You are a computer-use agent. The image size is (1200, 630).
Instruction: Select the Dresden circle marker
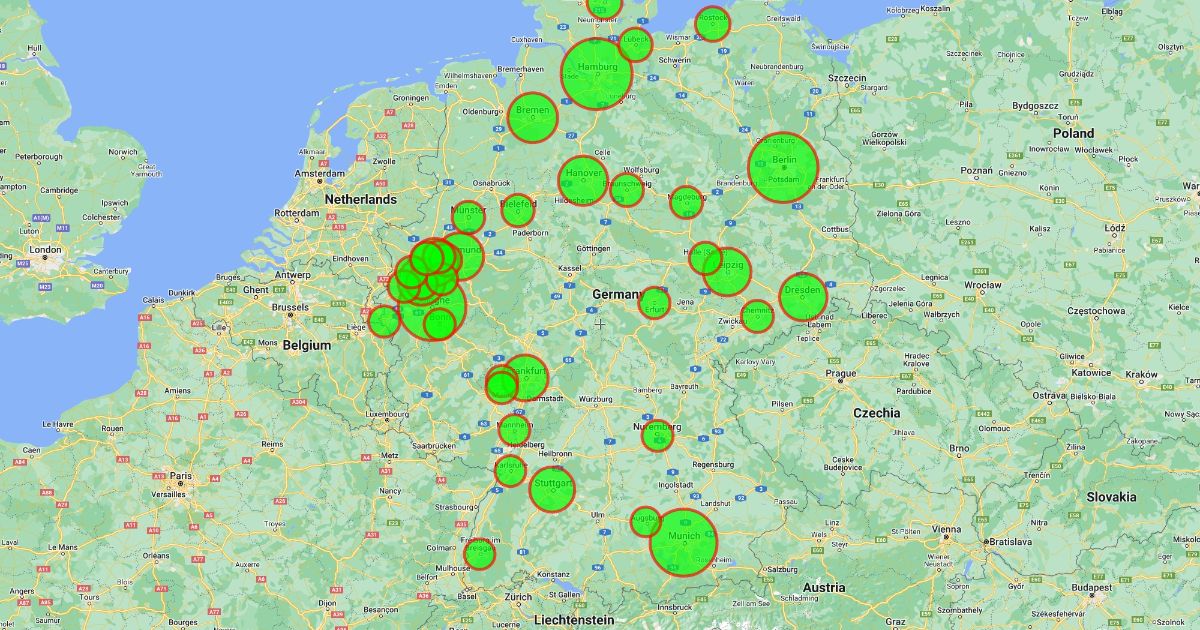click(803, 297)
